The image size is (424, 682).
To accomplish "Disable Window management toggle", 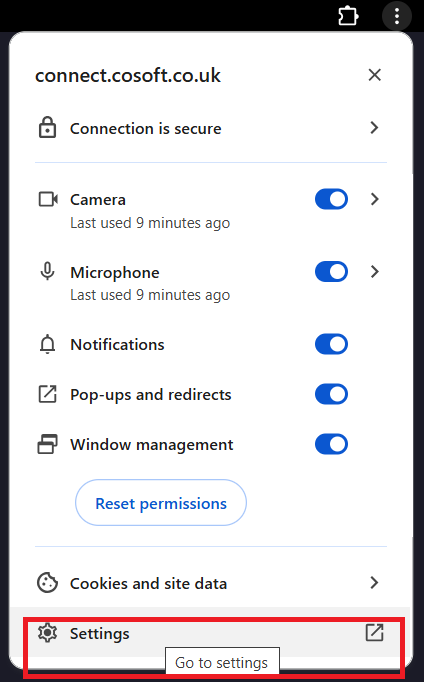I will click(x=331, y=444).
